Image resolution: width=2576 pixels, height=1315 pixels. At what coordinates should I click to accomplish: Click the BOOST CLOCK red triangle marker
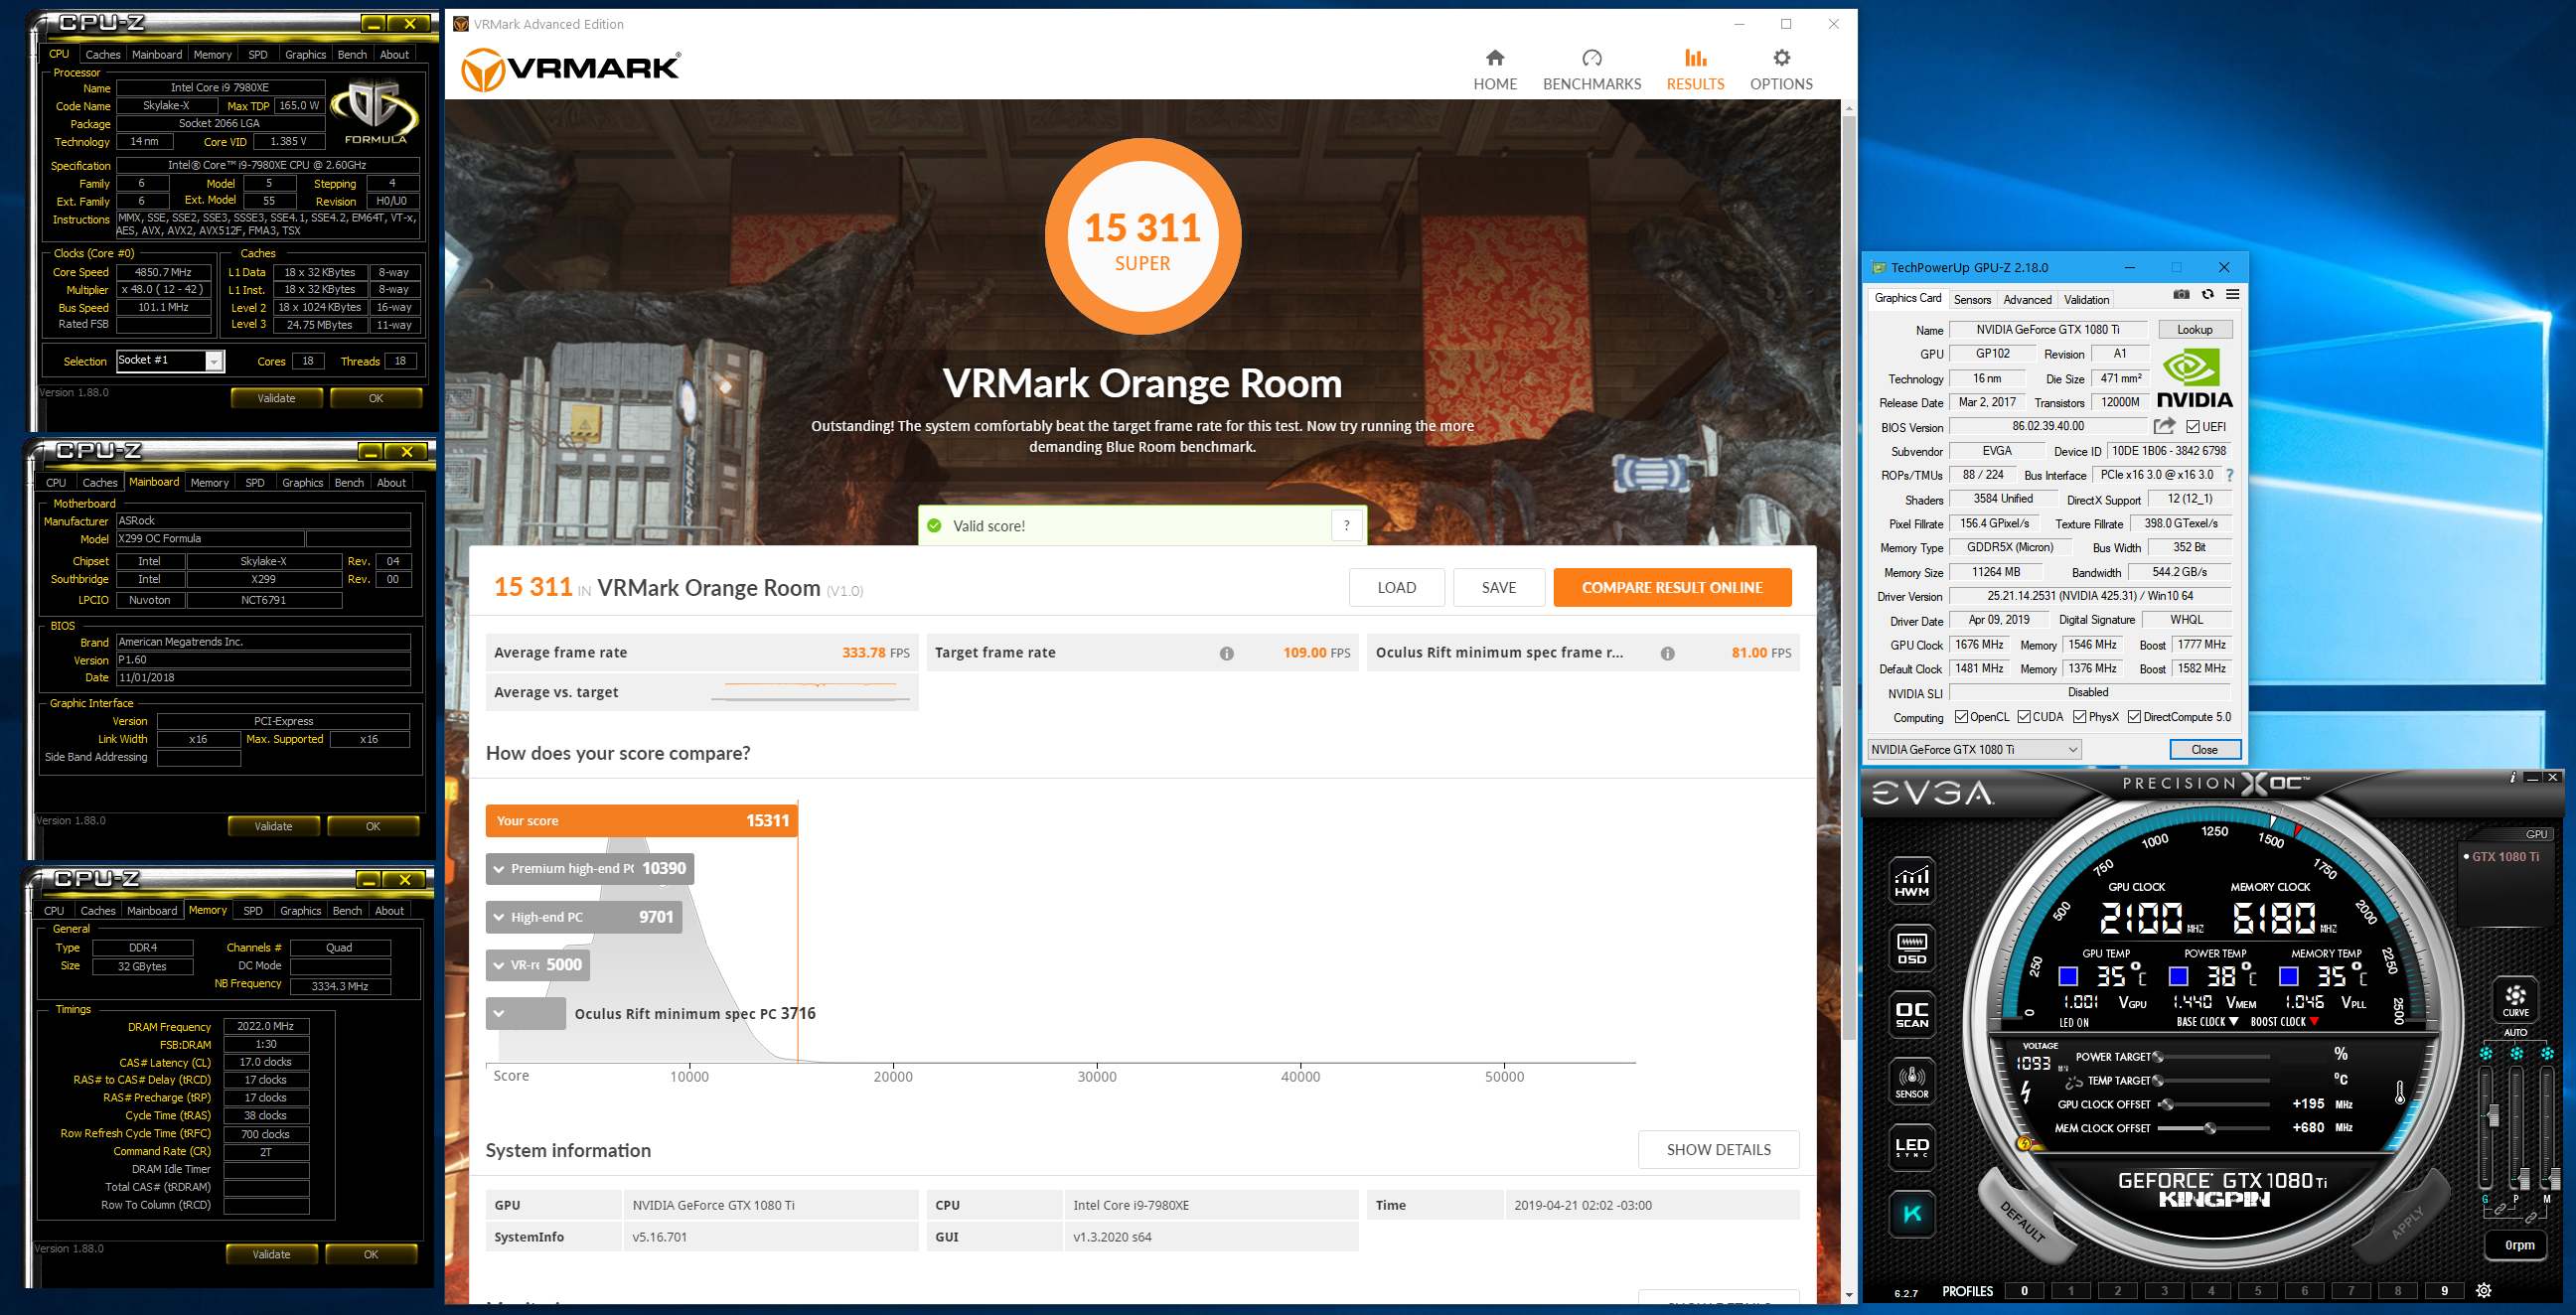(2314, 1022)
